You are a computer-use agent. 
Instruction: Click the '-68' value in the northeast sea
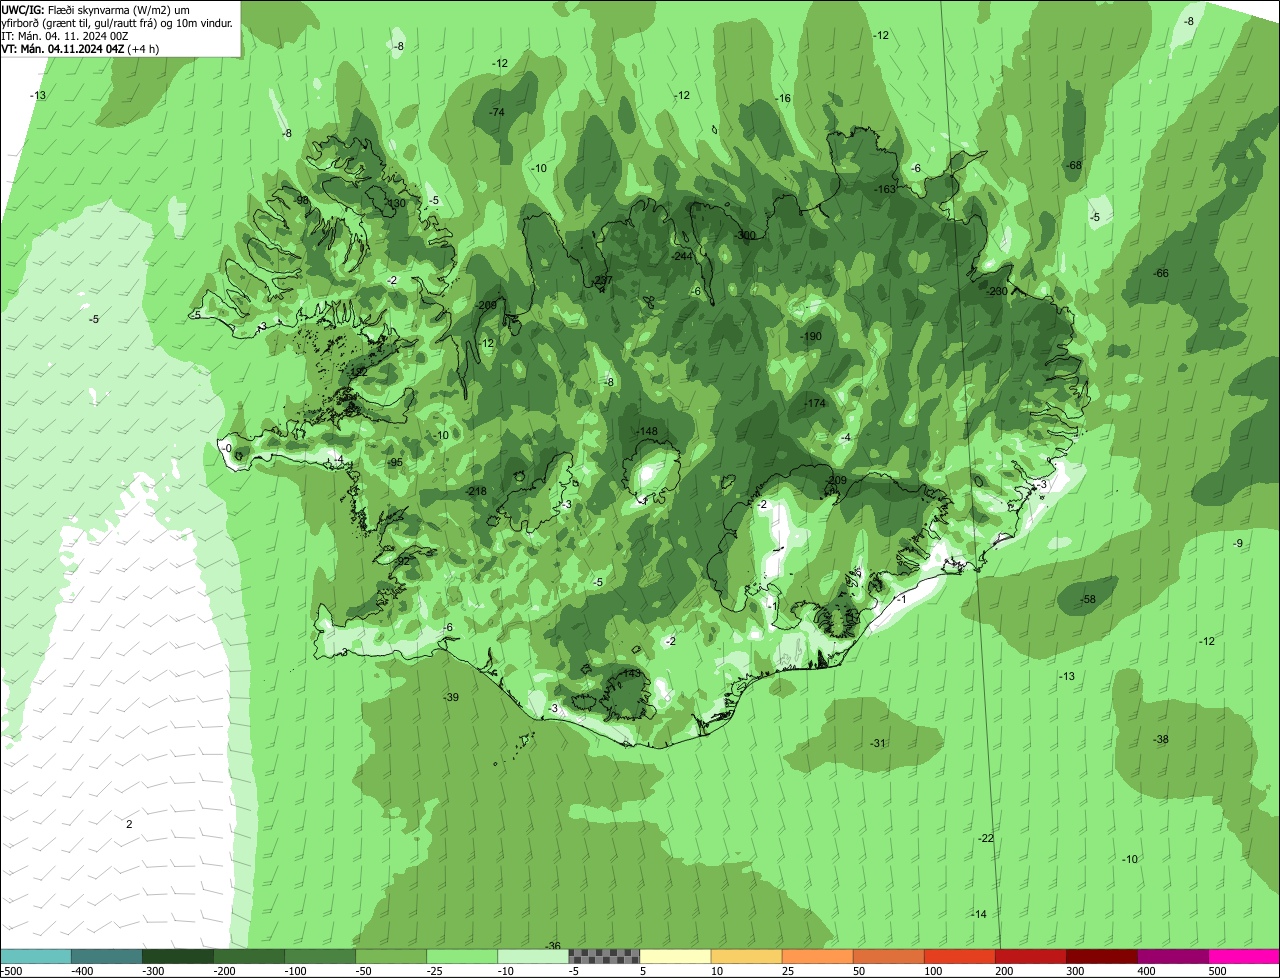pyautogui.click(x=1074, y=166)
